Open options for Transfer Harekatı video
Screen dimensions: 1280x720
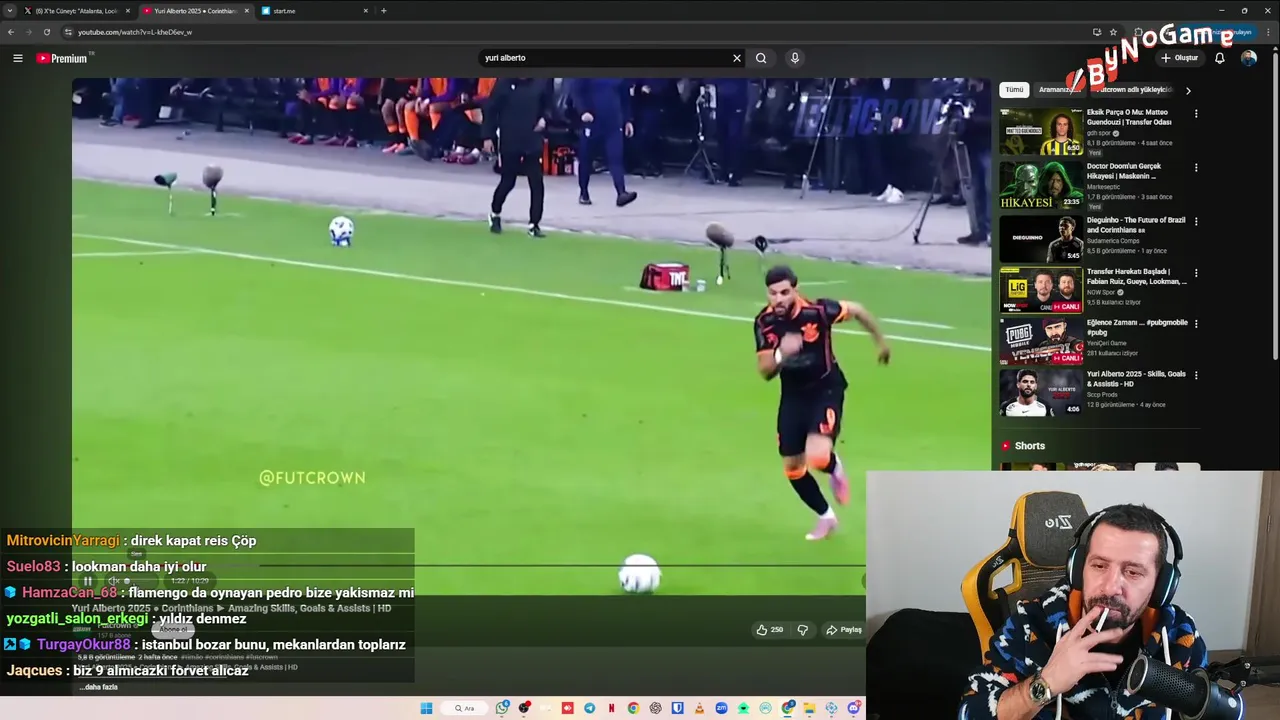pyautogui.click(x=1196, y=273)
